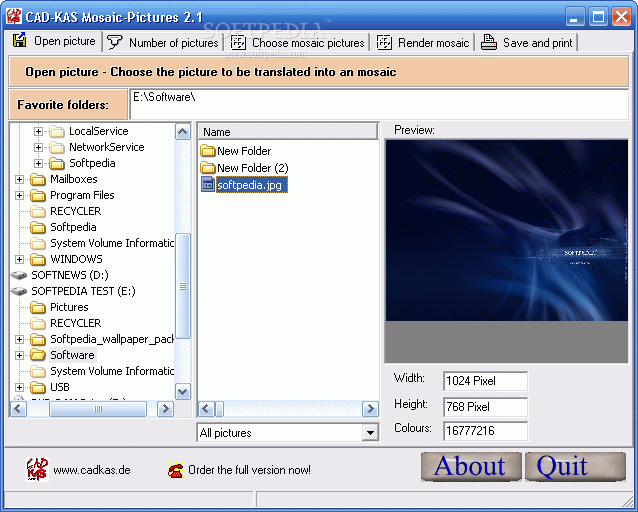638x512 pixels.
Task: Switch to Number of pictures tab
Action: pos(163,43)
